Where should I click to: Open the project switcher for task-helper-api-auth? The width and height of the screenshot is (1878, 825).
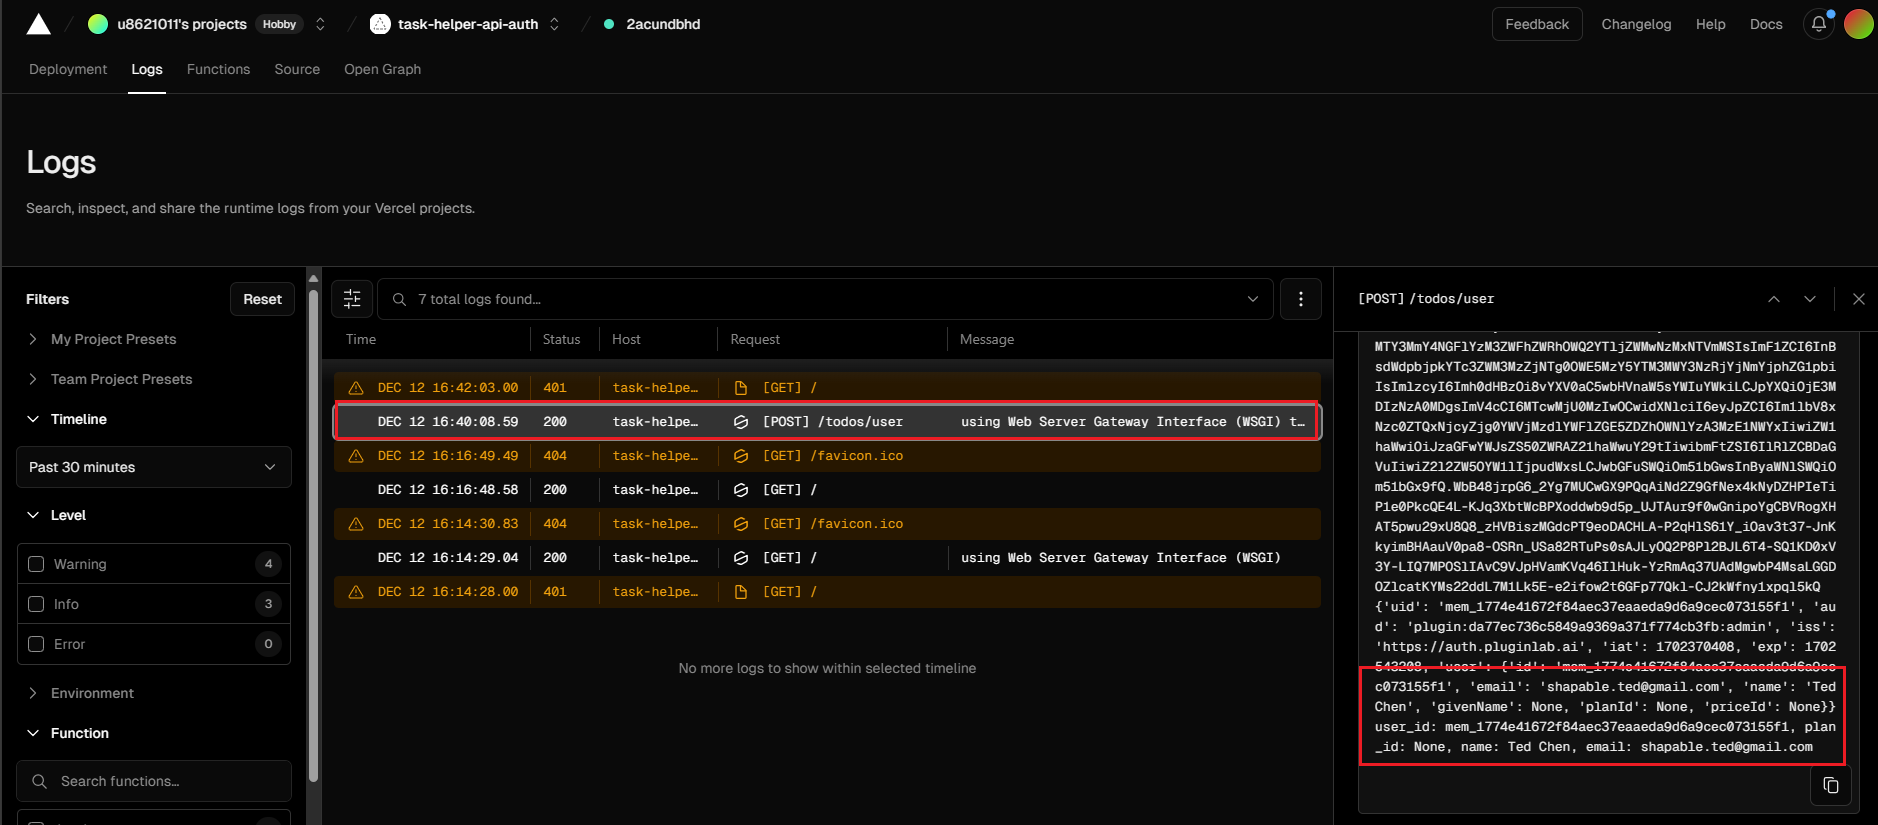(x=554, y=24)
